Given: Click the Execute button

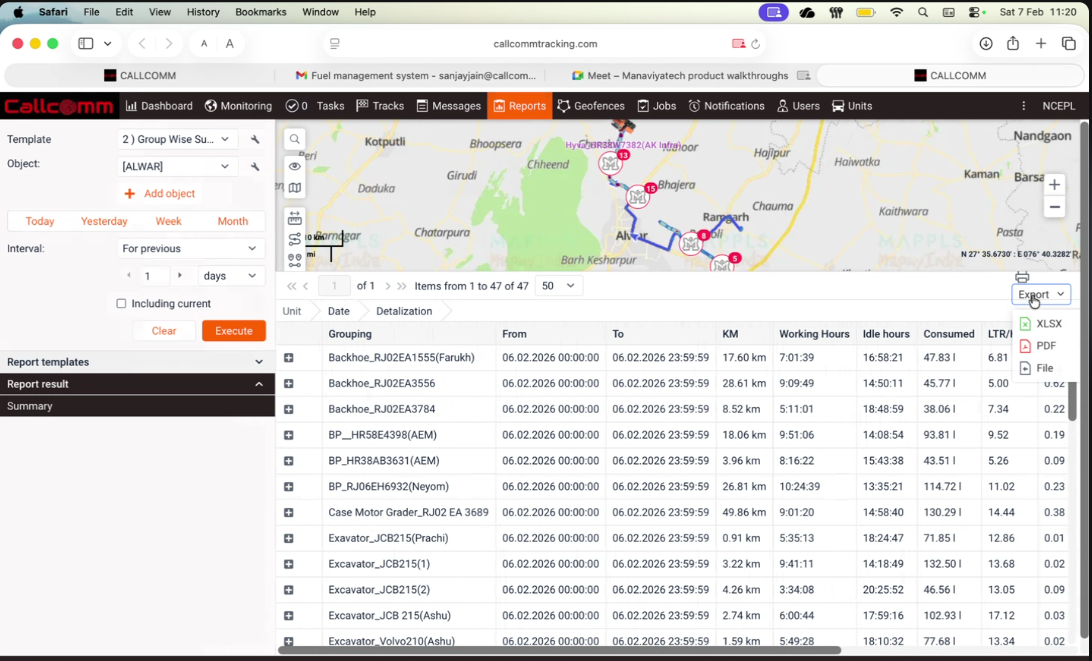Looking at the screenshot, I should [x=233, y=330].
